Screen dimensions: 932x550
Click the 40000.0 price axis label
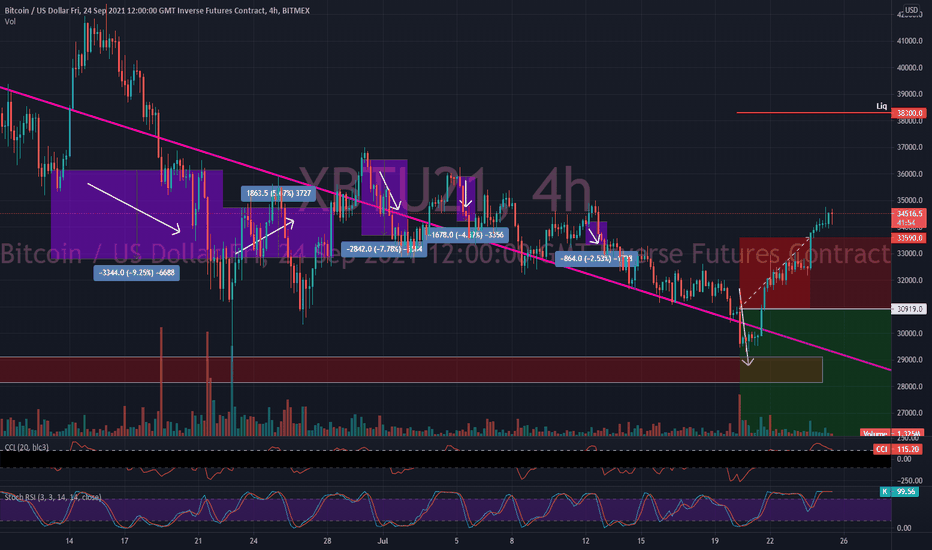[909, 68]
